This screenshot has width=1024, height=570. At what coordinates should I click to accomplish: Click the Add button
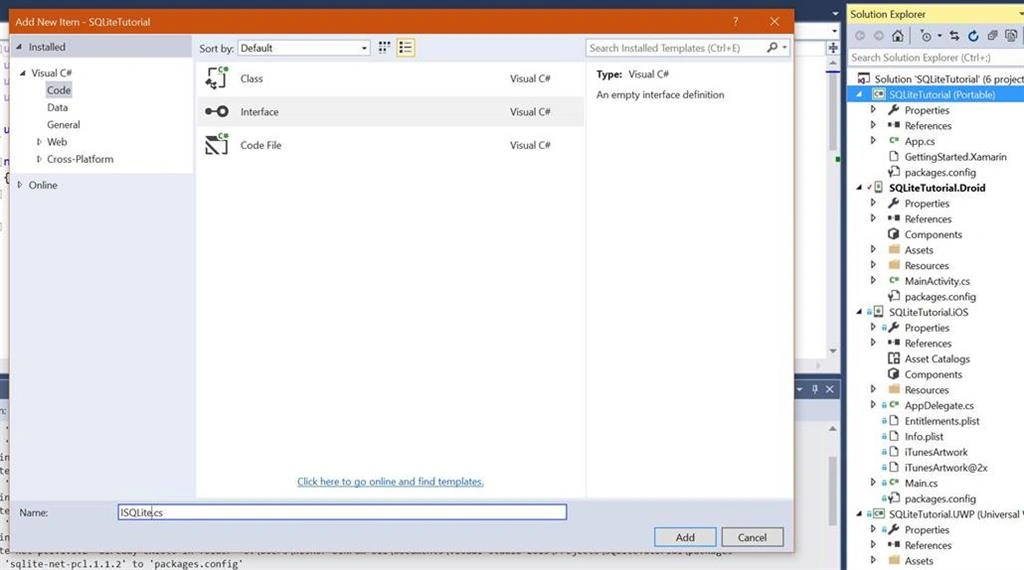(x=685, y=537)
